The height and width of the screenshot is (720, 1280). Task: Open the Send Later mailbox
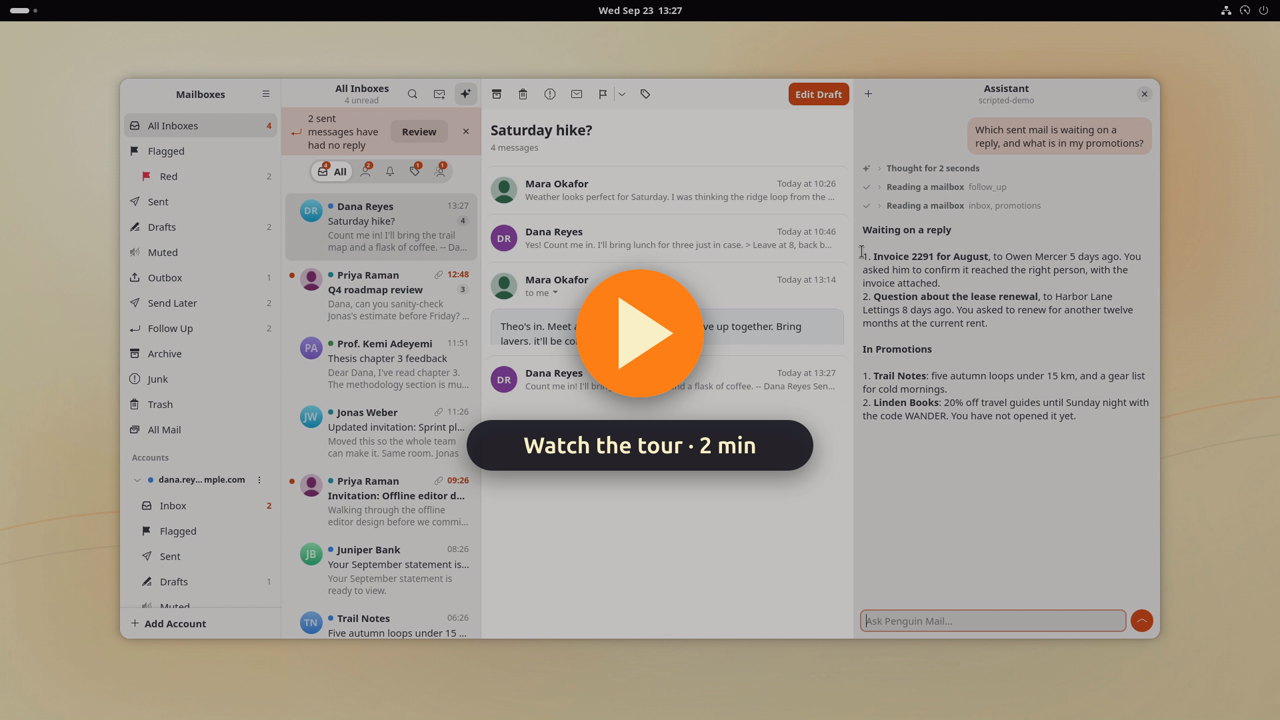(x=201, y=303)
